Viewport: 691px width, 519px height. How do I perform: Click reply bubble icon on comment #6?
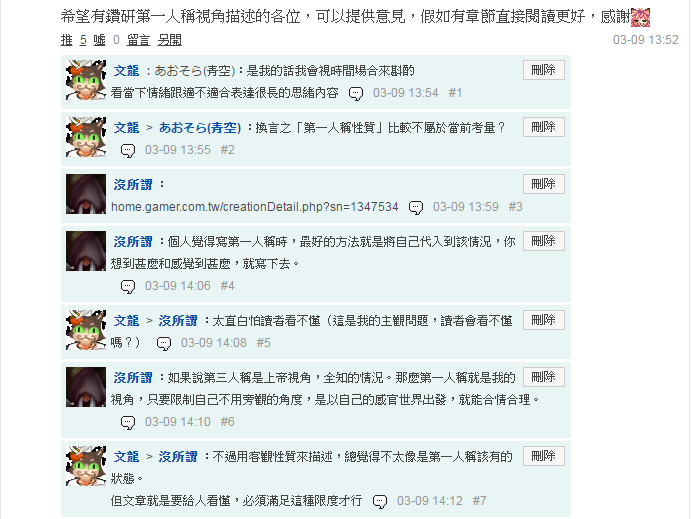128,423
